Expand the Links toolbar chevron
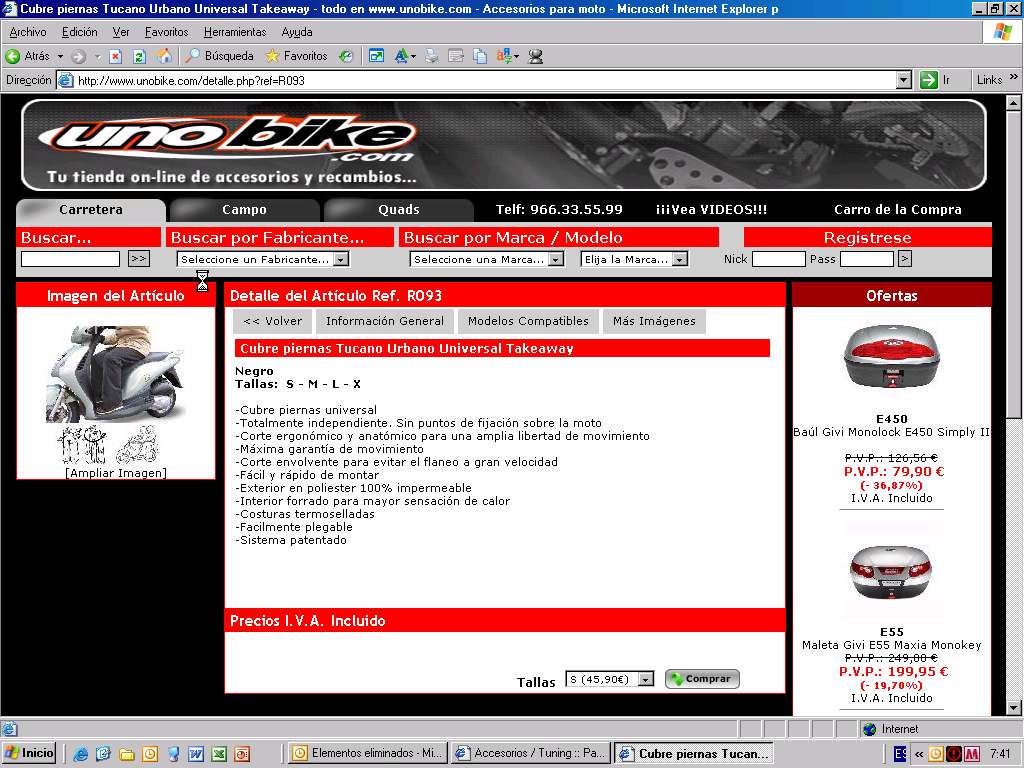 pos(1014,78)
